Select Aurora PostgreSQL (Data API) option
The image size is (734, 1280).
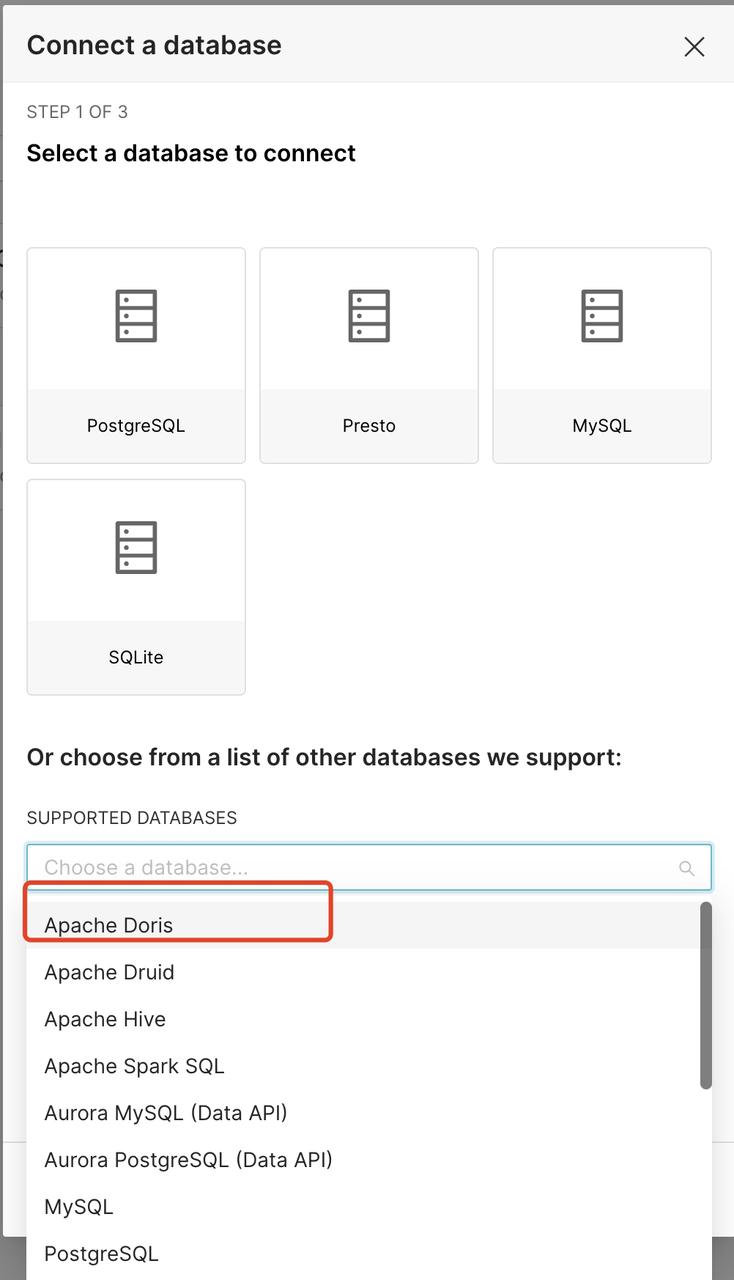[x=188, y=1160]
